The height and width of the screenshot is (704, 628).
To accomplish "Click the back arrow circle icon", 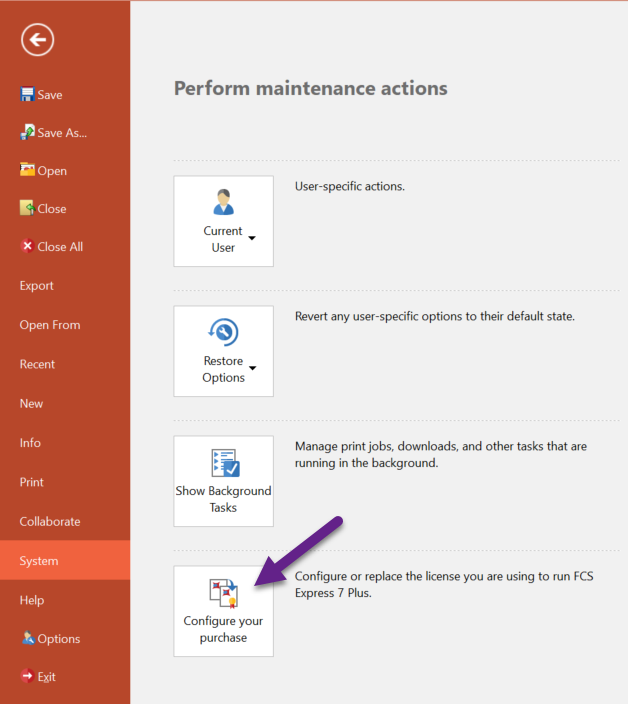I will (38, 40).
